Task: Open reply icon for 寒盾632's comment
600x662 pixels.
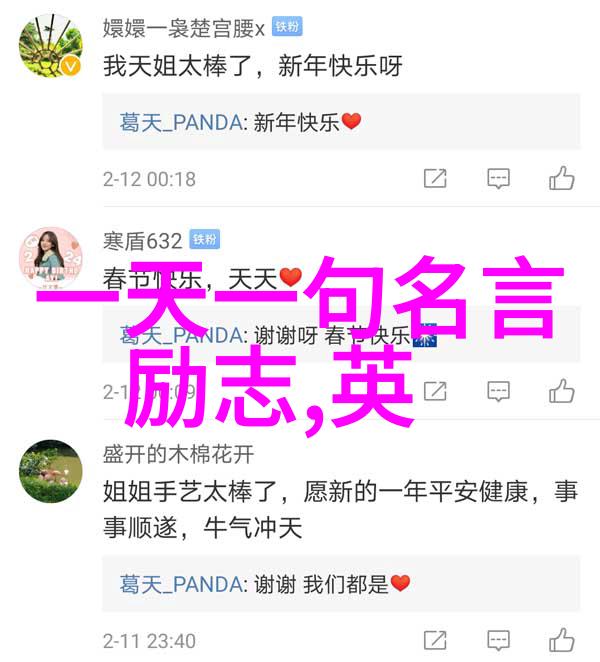Action: 498,392
